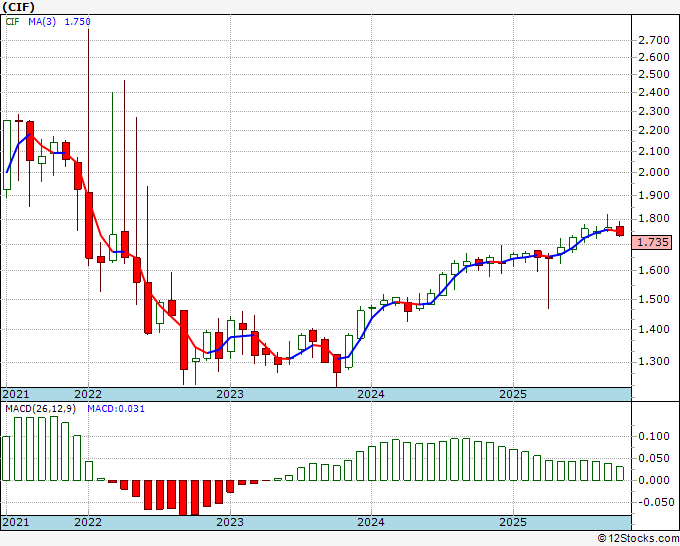Click the 0.100 MACD axis label
This screenshot has height=546, width=680.
tap(654, 436)
